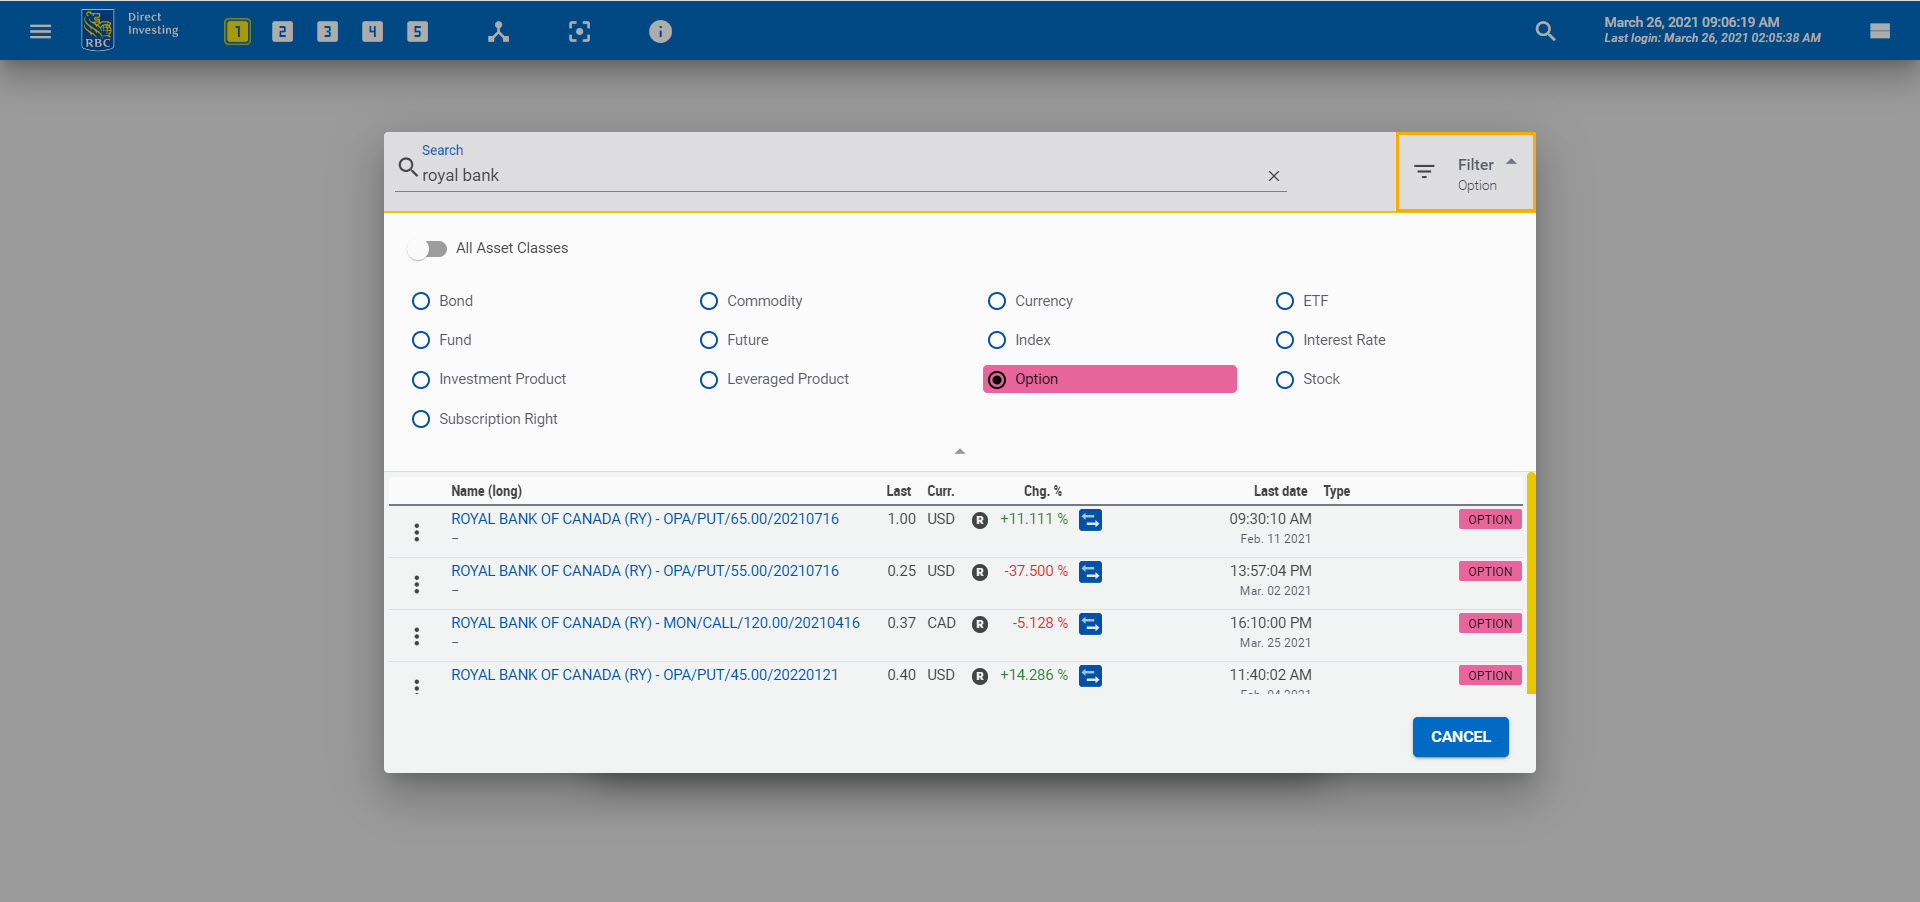Switch to workspace tab 3

click(x=327, y=31)
